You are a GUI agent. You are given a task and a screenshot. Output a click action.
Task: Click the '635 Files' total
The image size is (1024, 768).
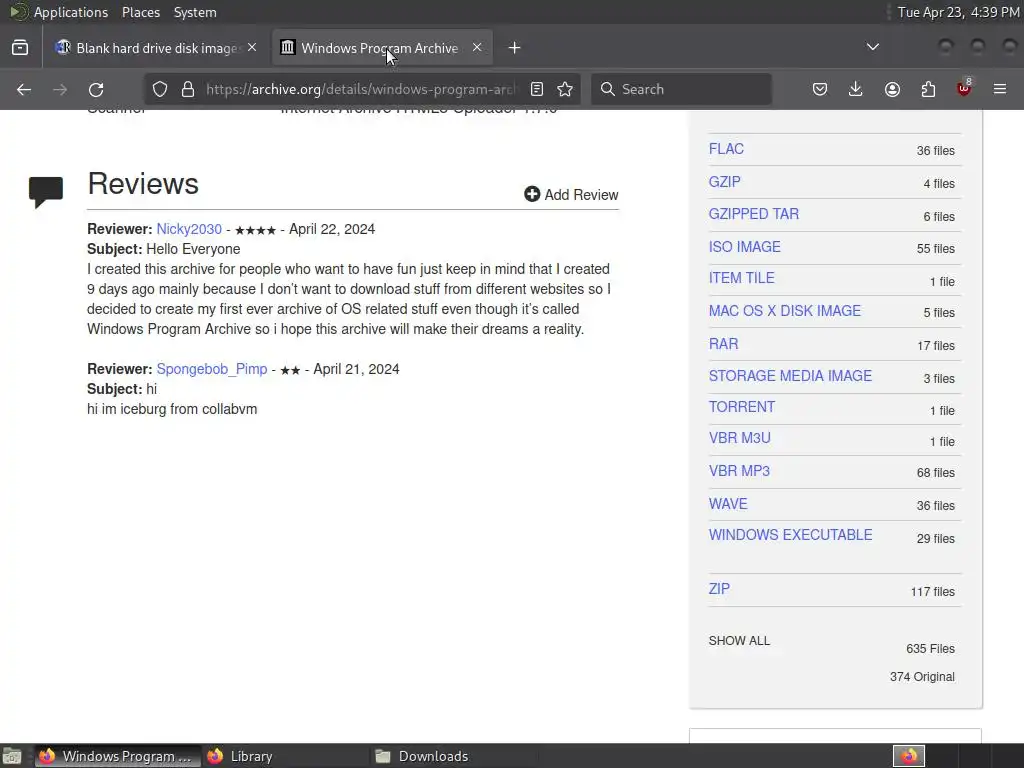tap(930, 648)
